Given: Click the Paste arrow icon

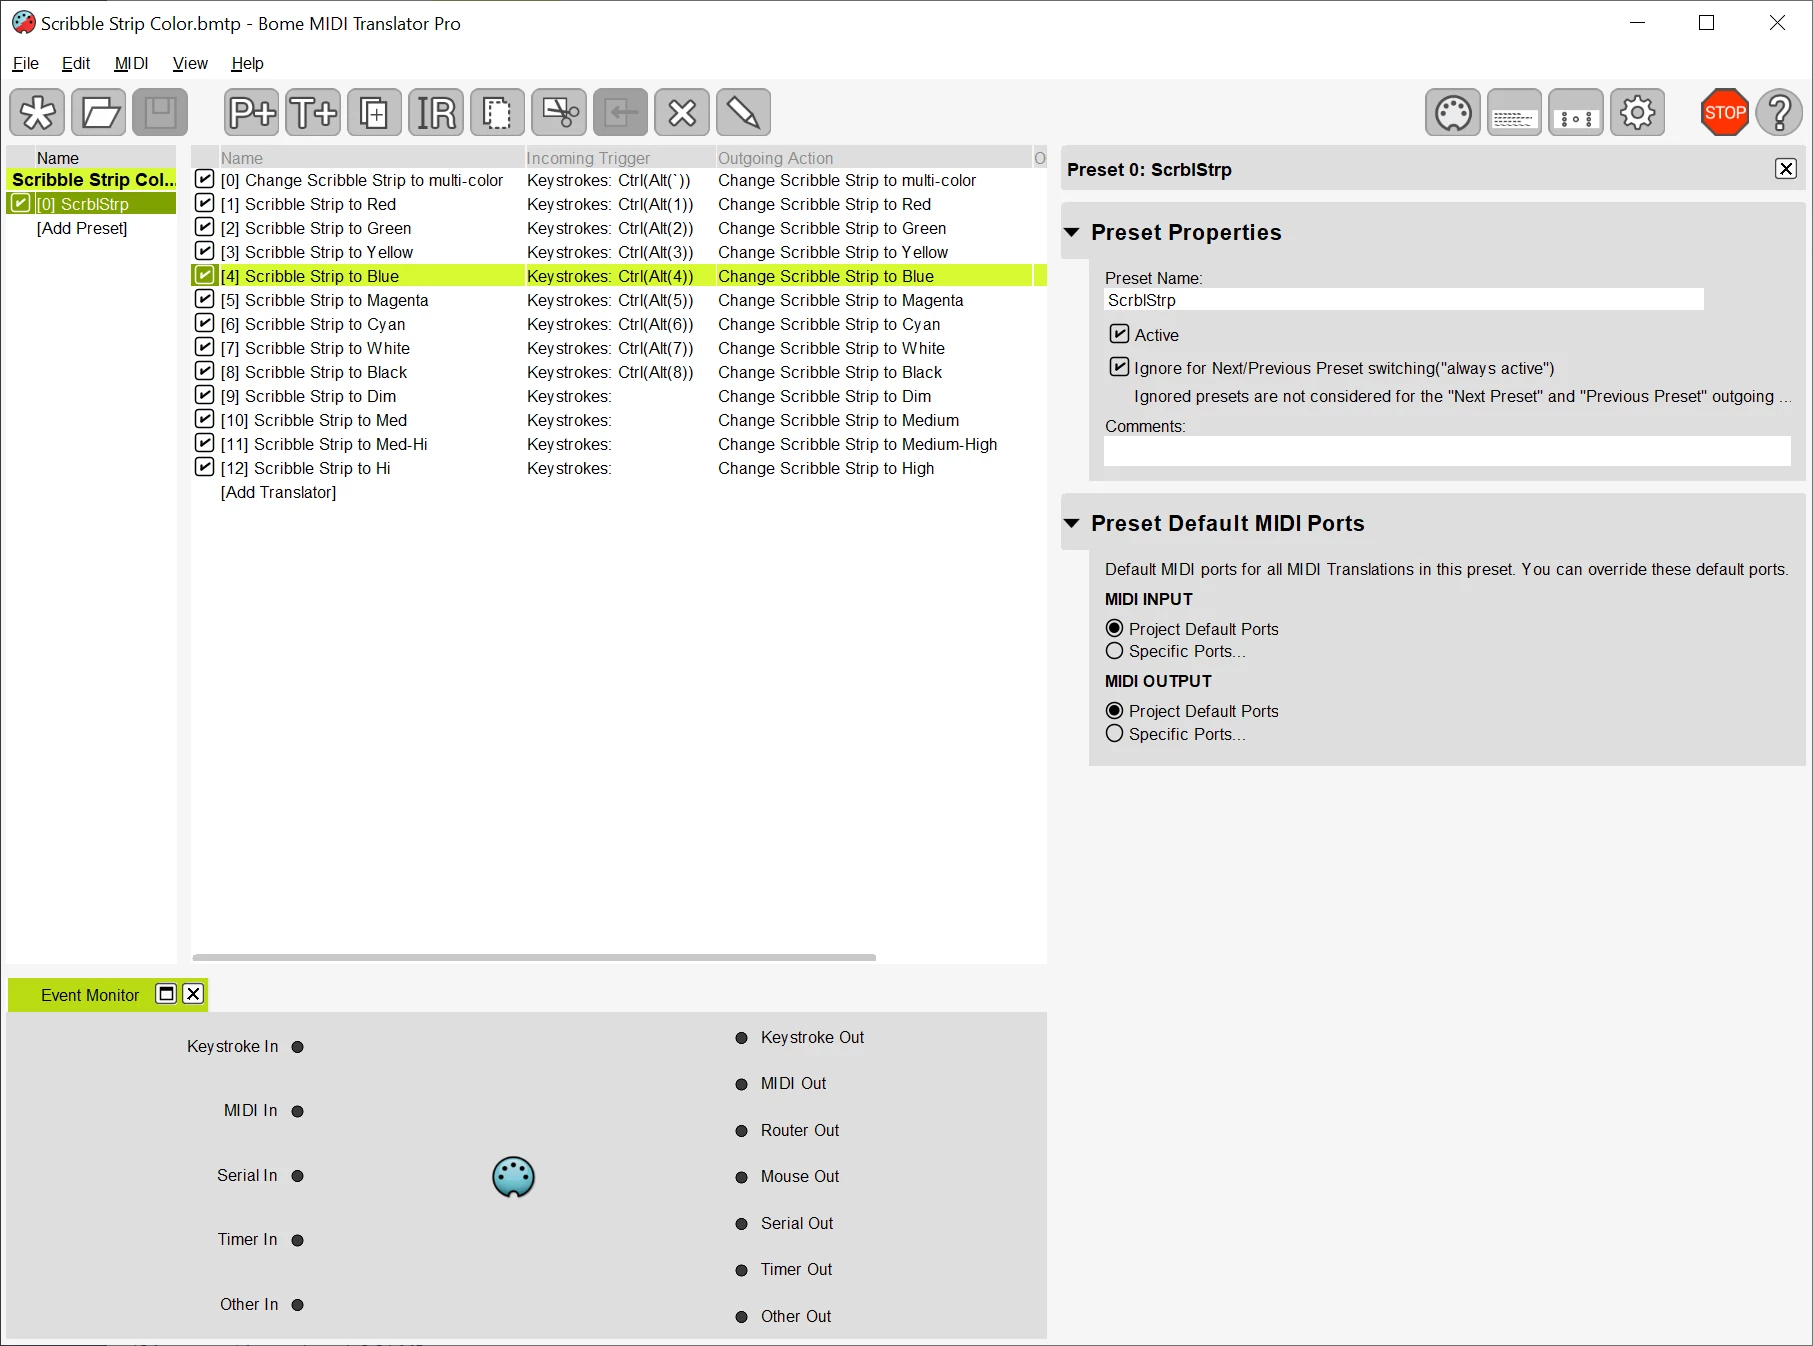Looking at the screenshot, I should pos(620,112).
